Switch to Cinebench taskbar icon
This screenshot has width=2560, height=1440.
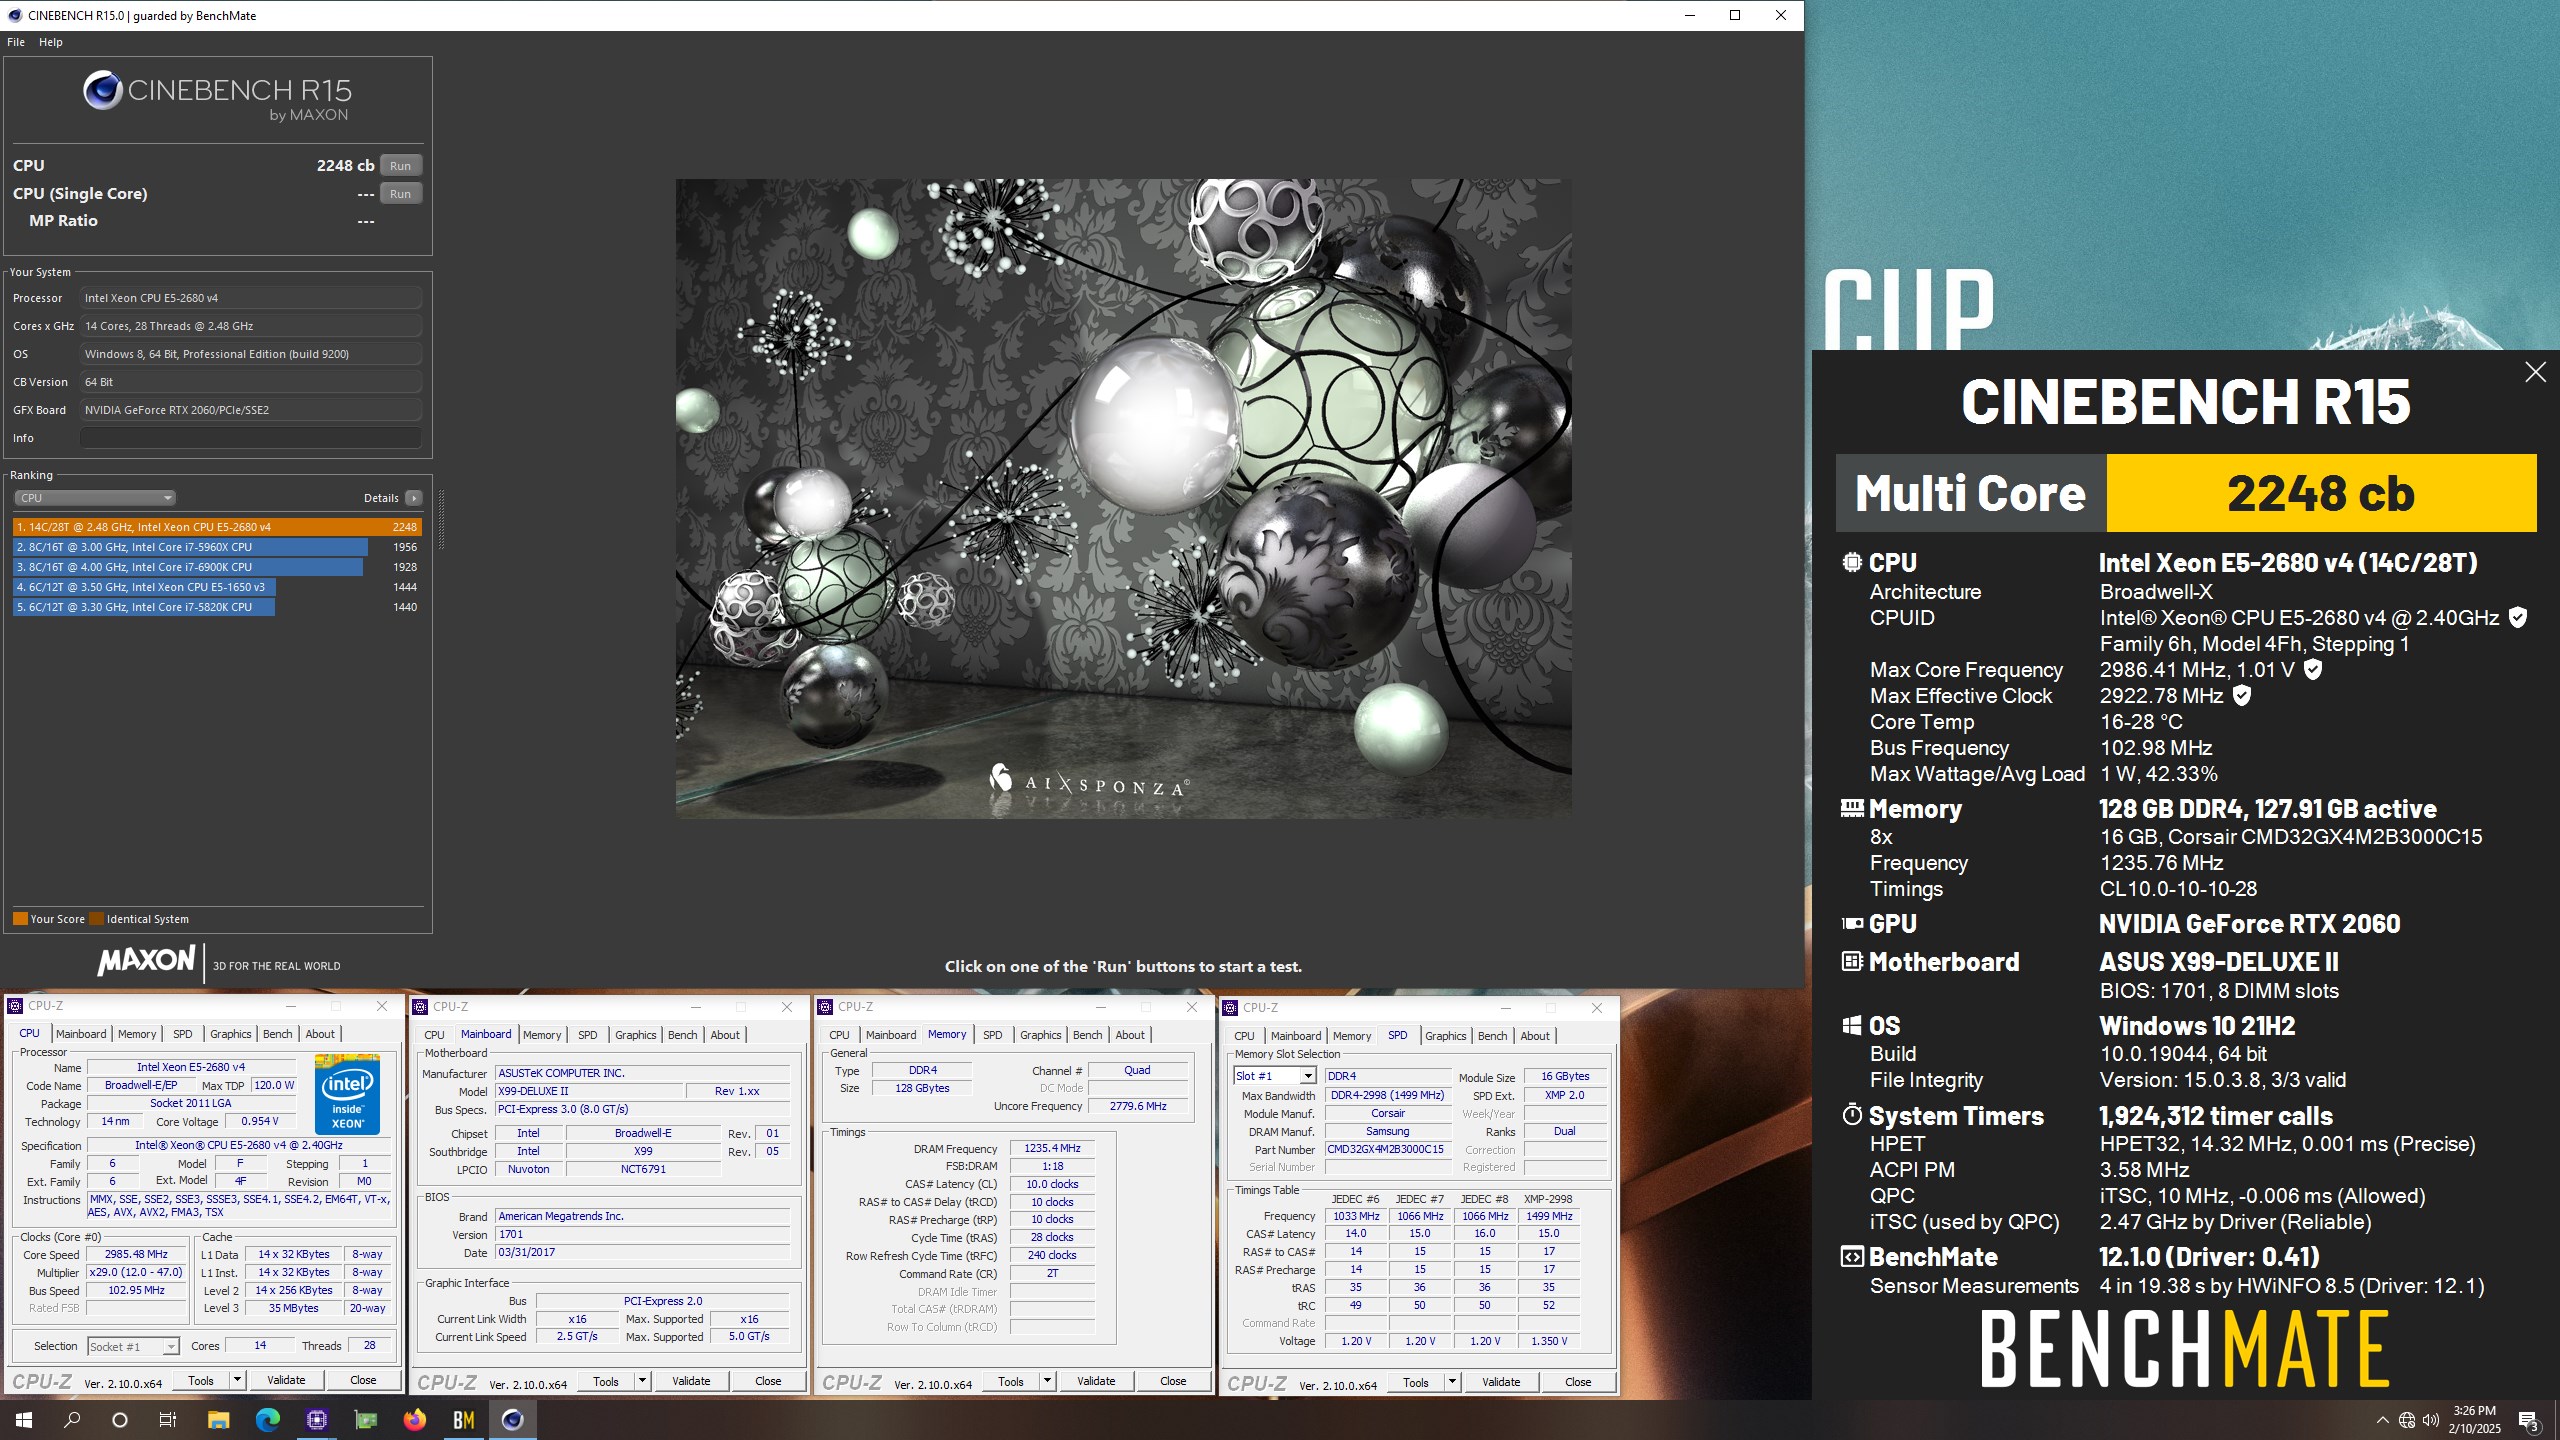[512, 1420]
